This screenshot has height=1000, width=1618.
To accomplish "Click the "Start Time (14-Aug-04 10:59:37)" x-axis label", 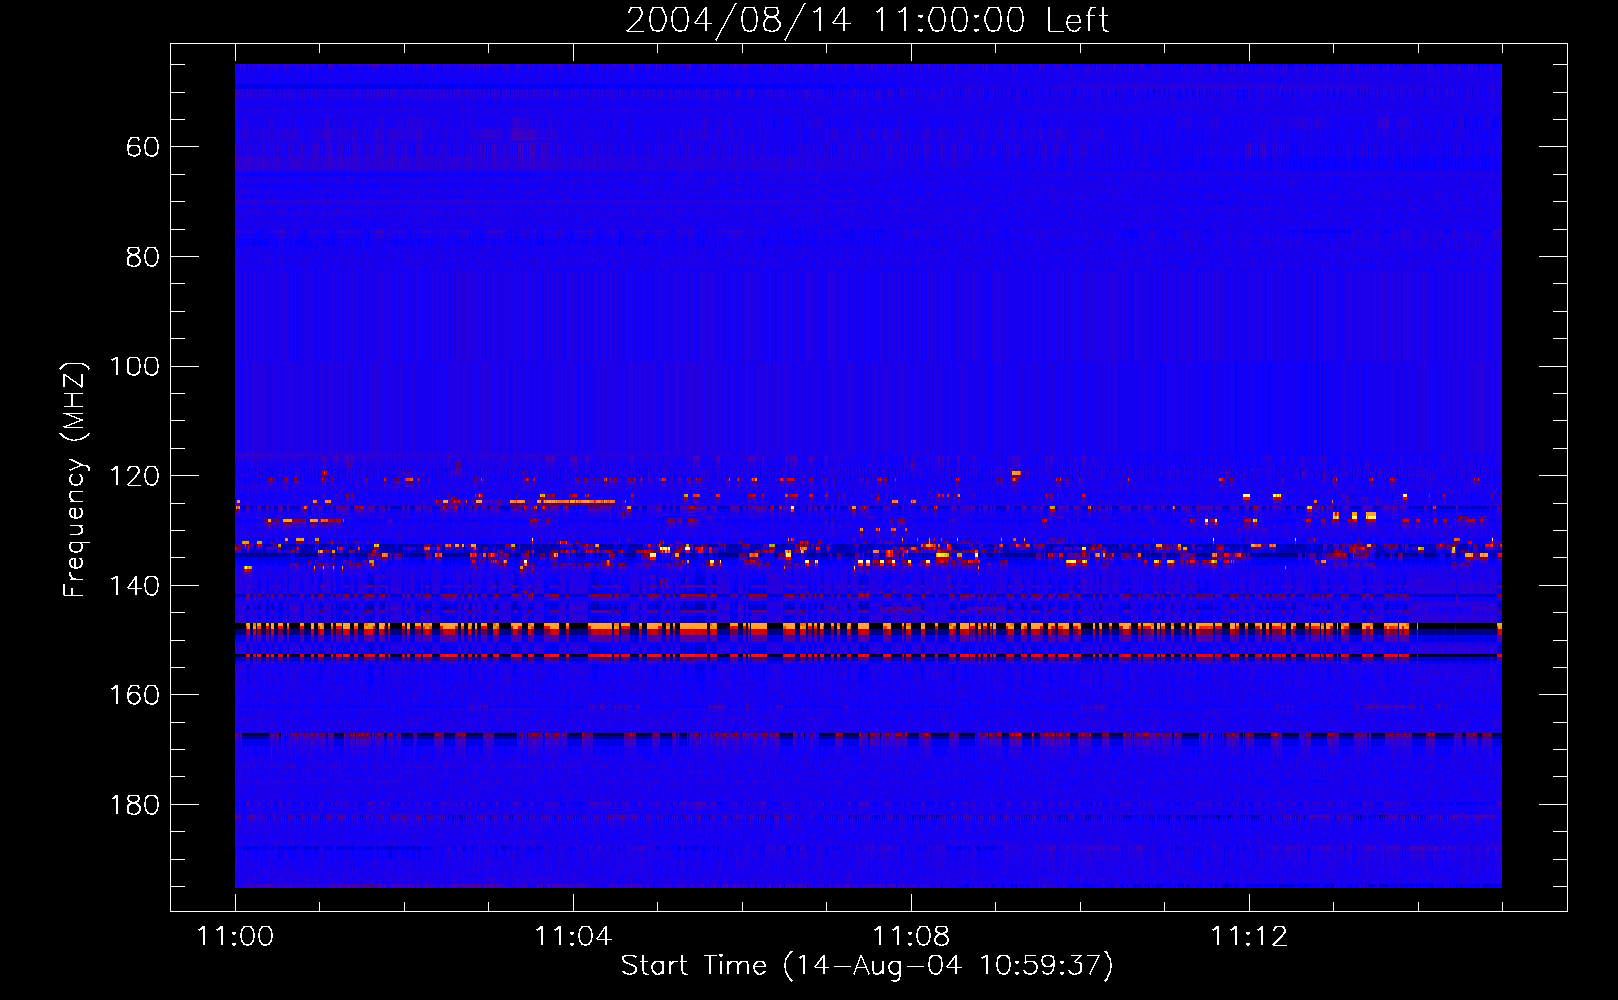I will tap(867, 965).
